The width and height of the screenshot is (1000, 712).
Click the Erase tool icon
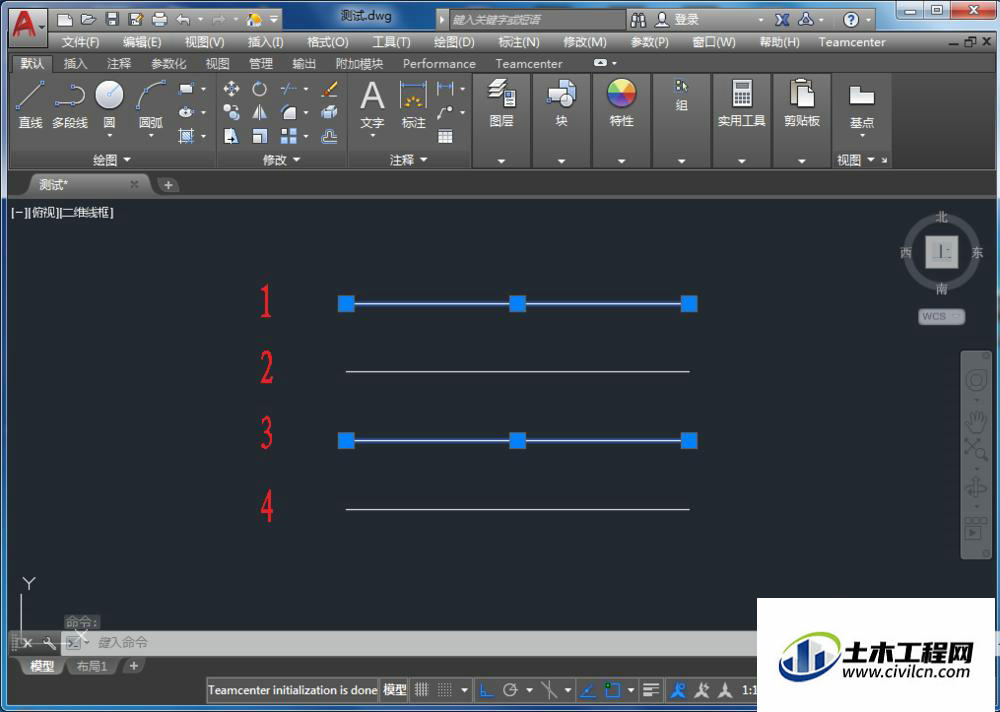coord(329,89)
